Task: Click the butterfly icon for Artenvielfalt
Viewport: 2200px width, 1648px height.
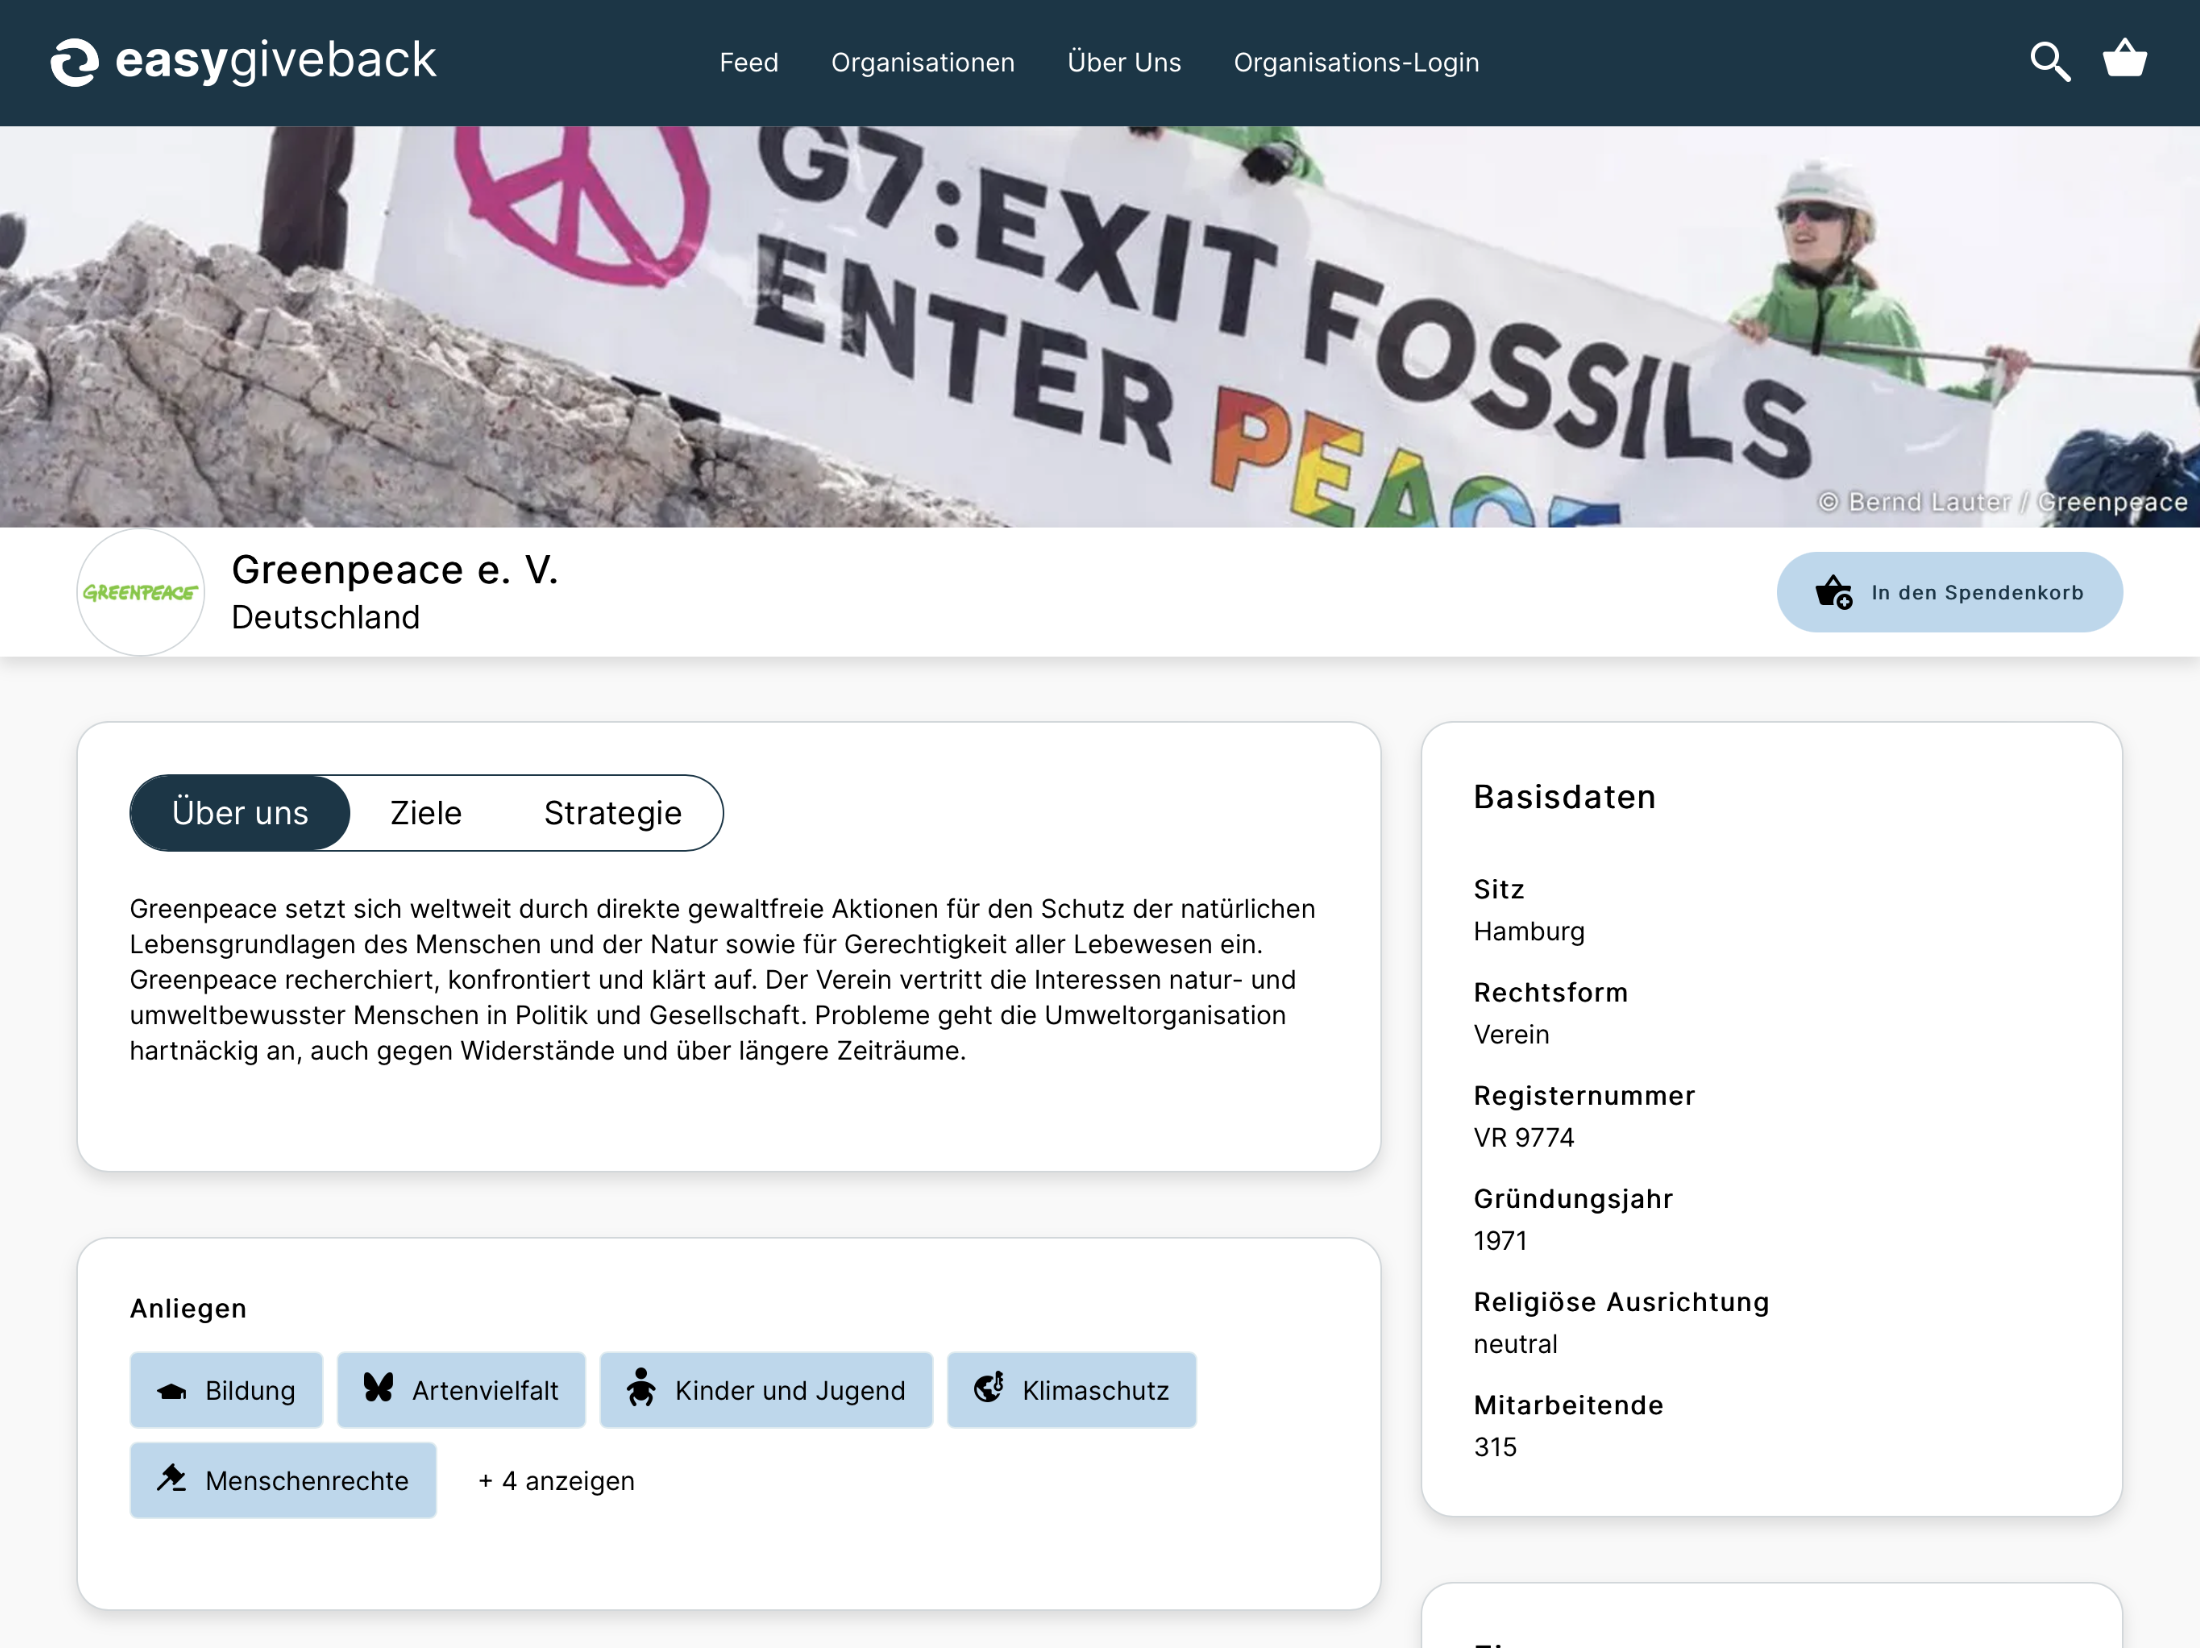Action: [378, 1388]
